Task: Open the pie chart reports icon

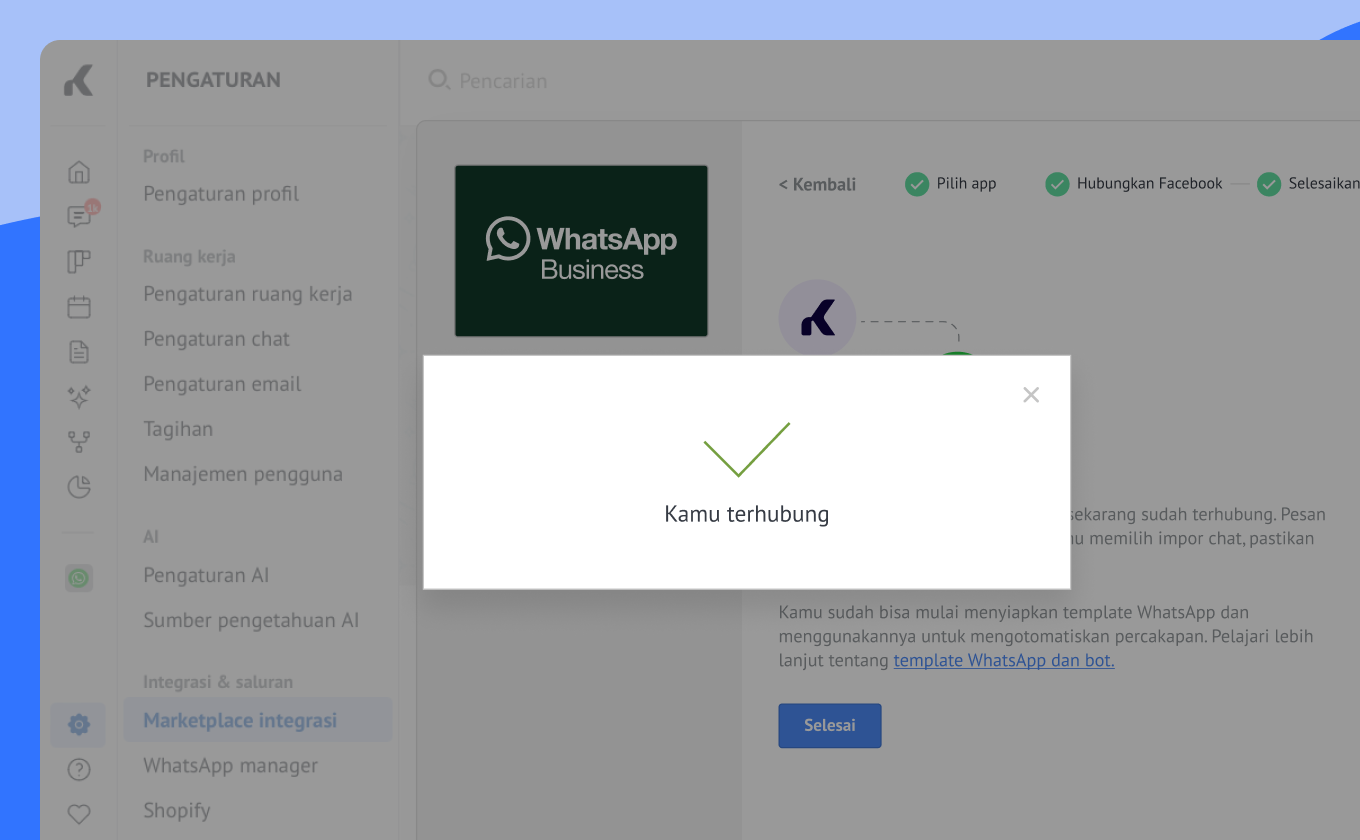Action: coord(79,487)
